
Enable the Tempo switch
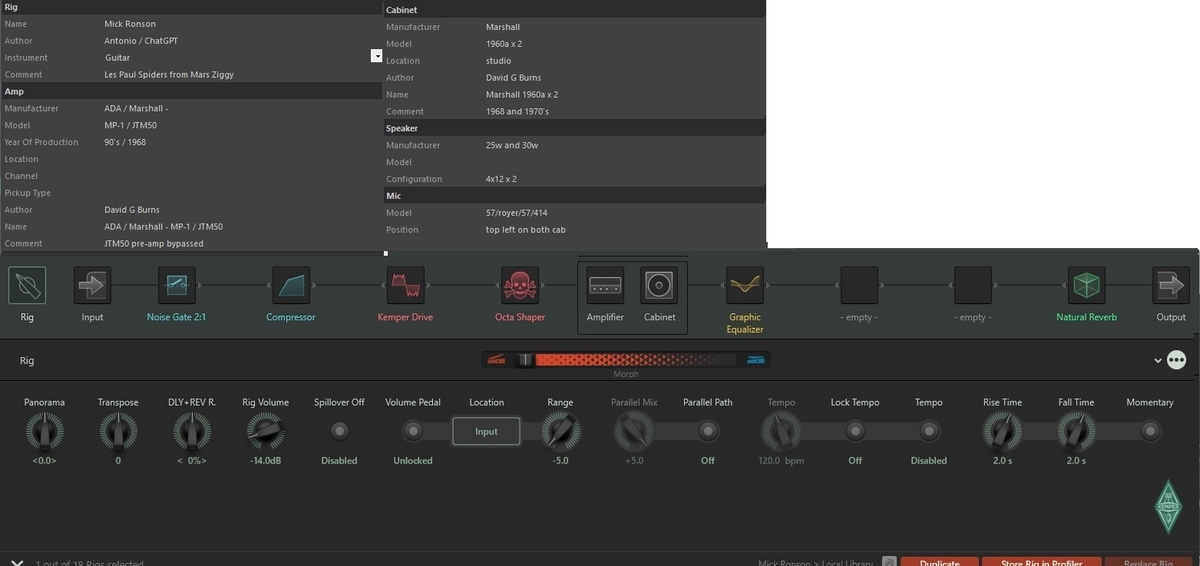tap(929, 431)
